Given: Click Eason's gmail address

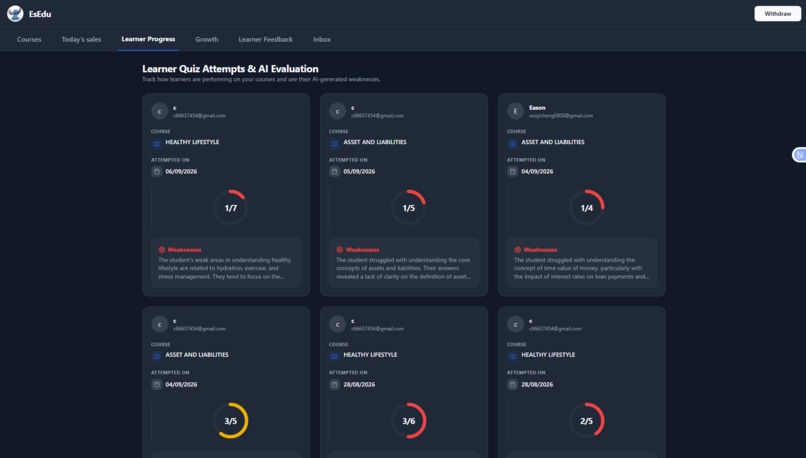Looking at the screenshot, I should [561, 116].
